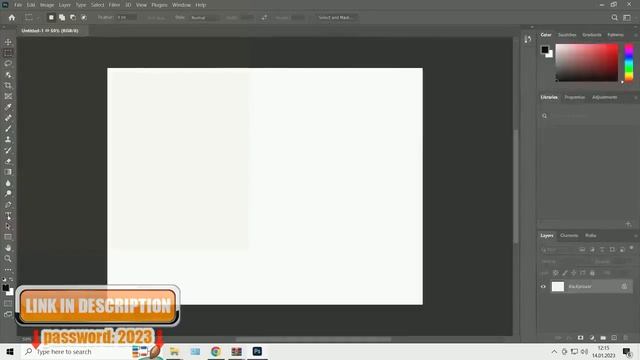
Task: Change the screen mode
Action: pos(8,314)
